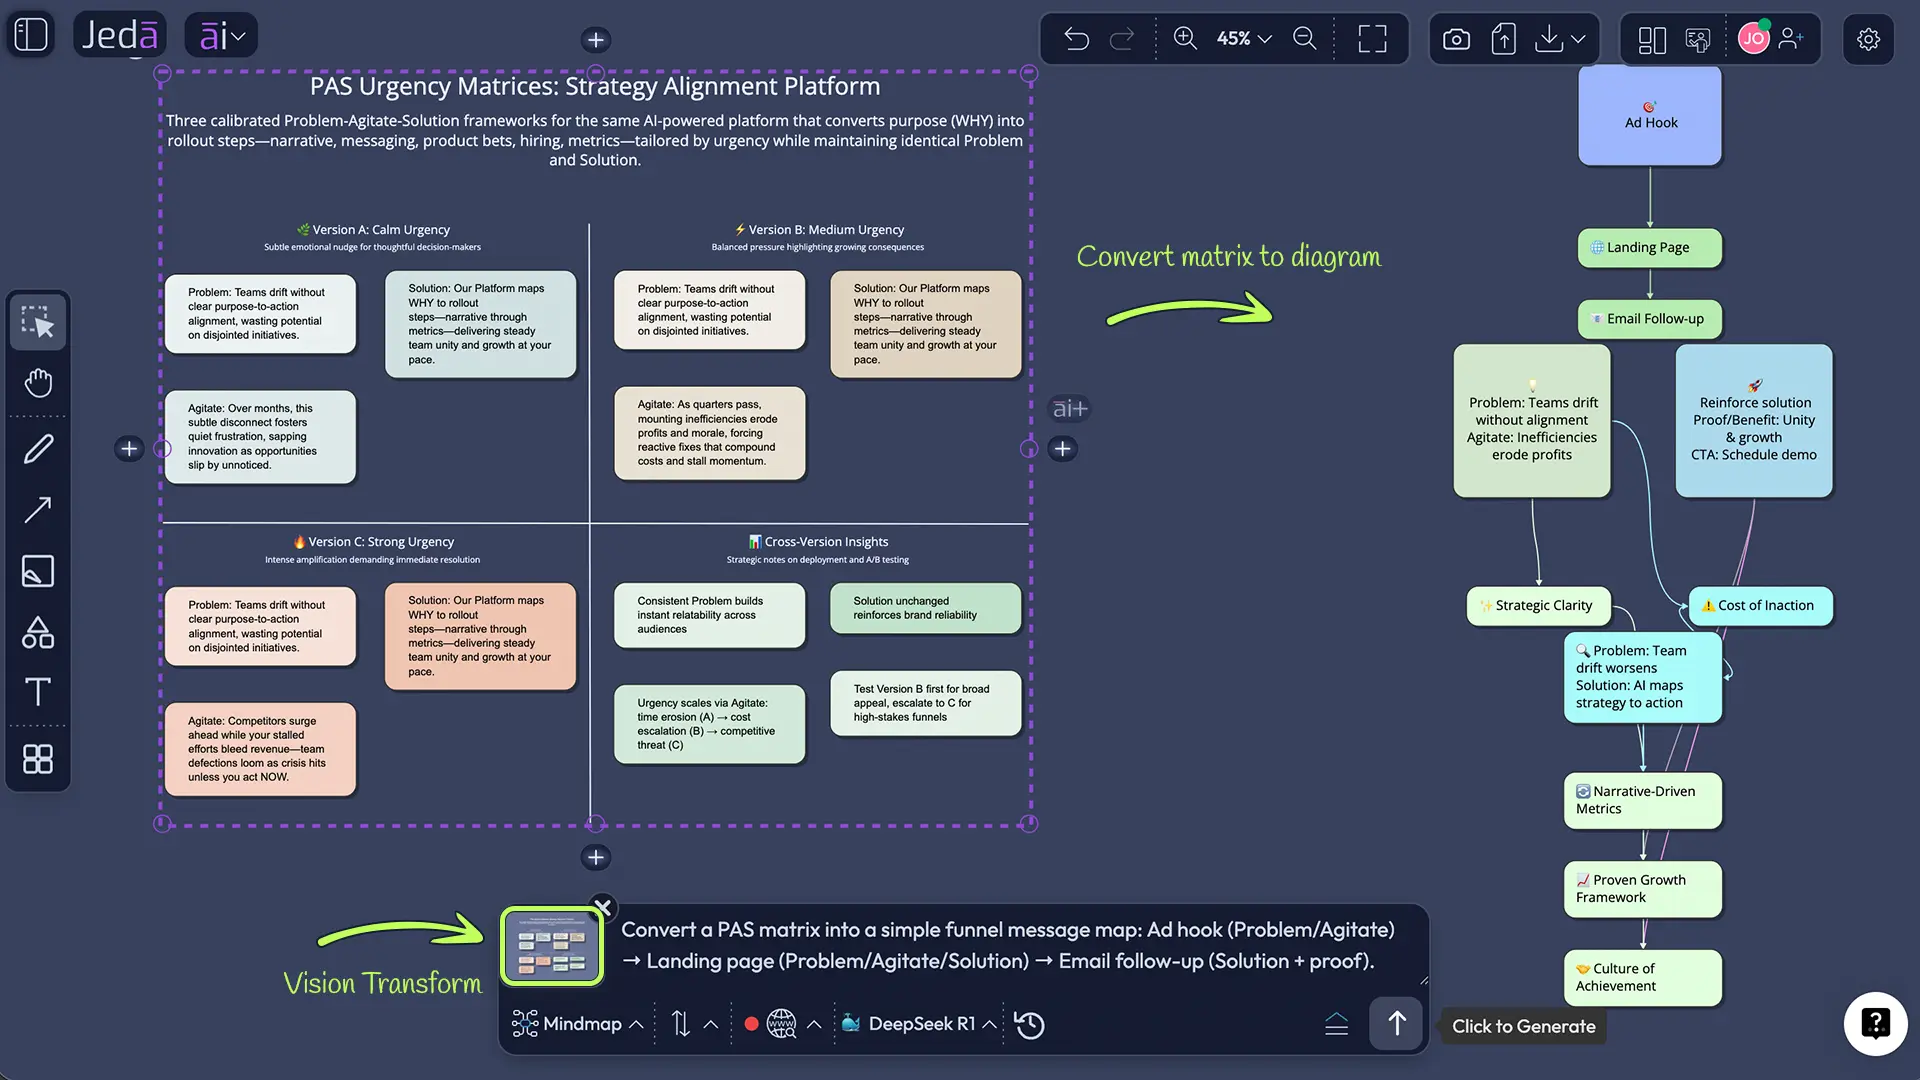Open the JO user avatar
Screen dimensions: 1920x1080
[x=1753, y=39]
